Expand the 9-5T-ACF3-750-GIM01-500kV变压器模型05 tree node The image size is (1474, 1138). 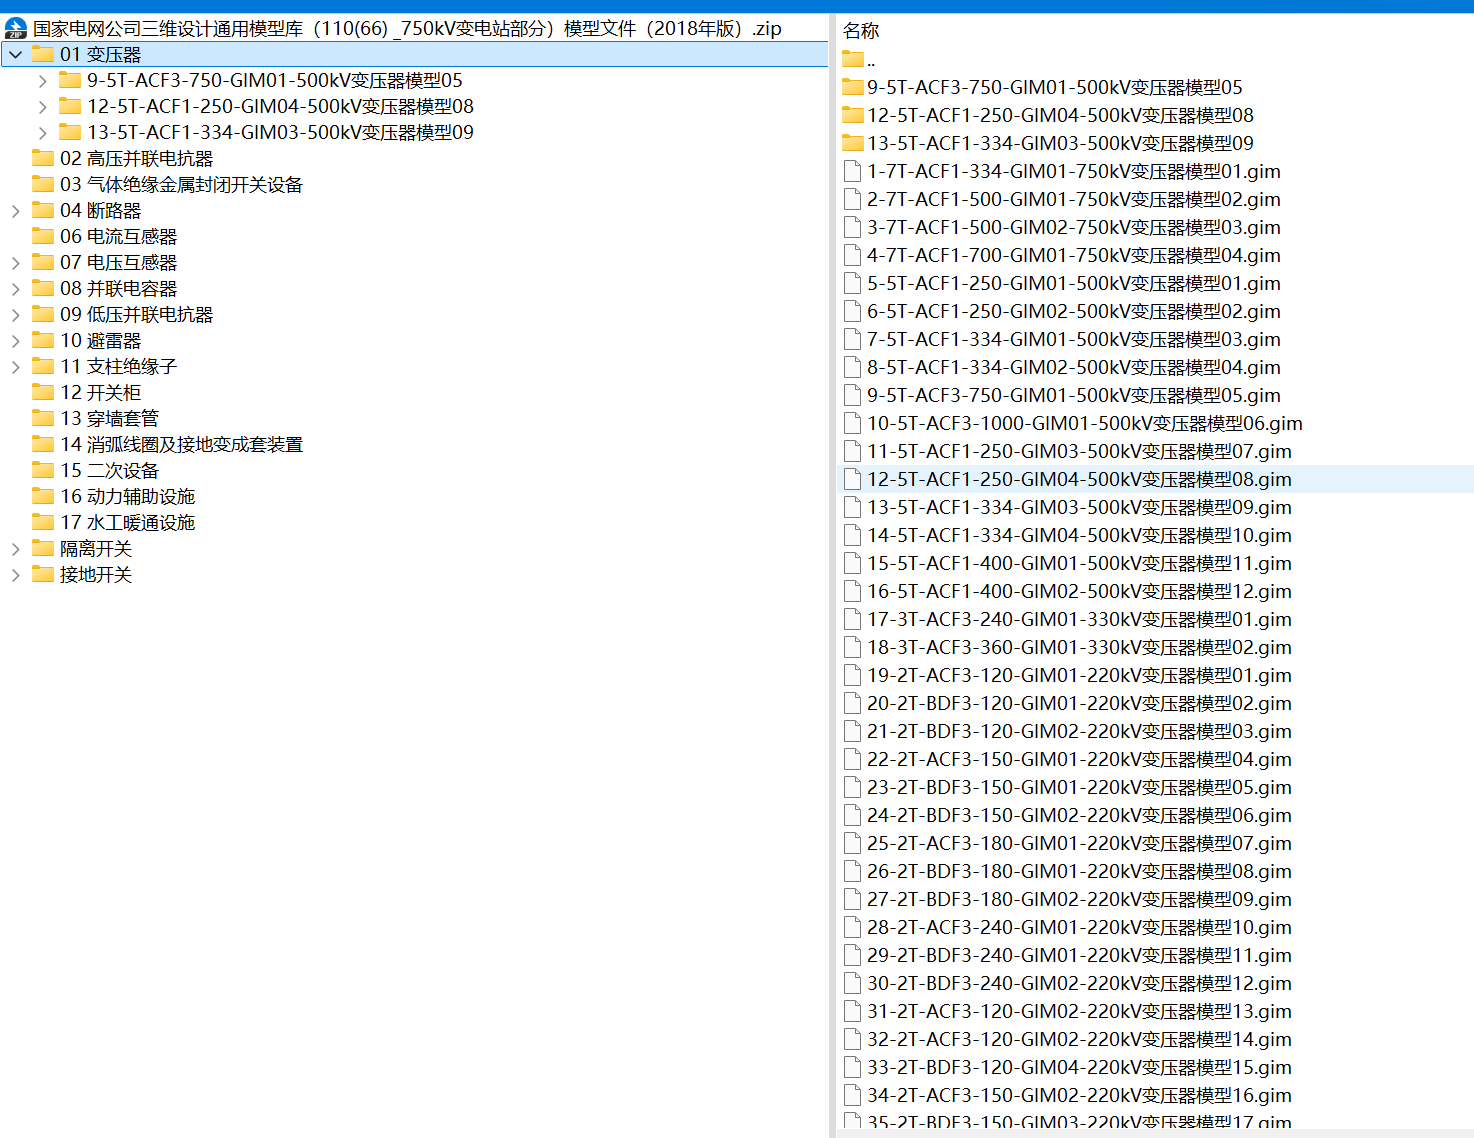tap(42, 80)
